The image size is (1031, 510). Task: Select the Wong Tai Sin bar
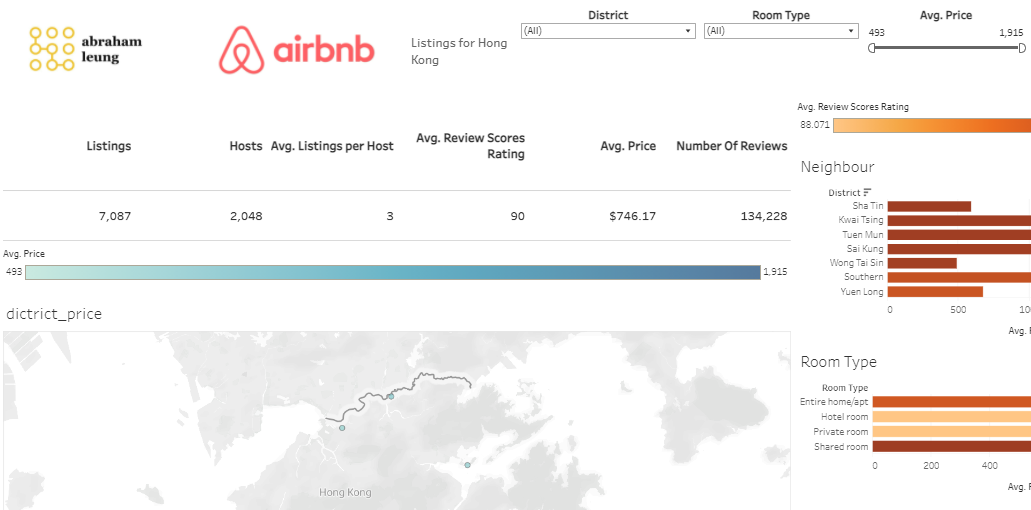click(x=922, y=263)
